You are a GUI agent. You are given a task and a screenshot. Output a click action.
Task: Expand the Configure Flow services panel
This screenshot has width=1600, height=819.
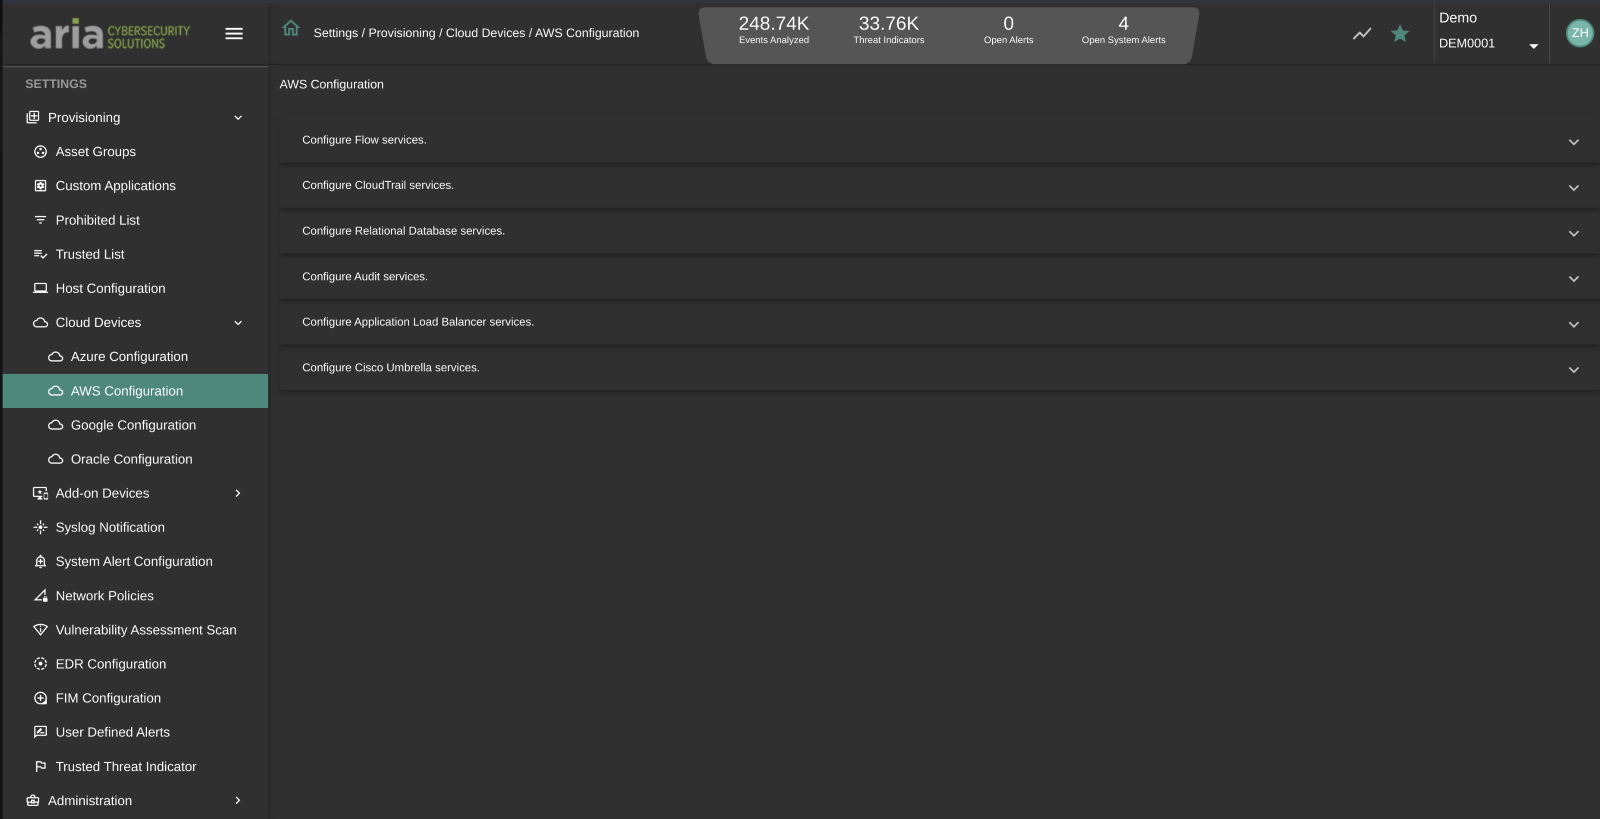[x=937, y=140]
